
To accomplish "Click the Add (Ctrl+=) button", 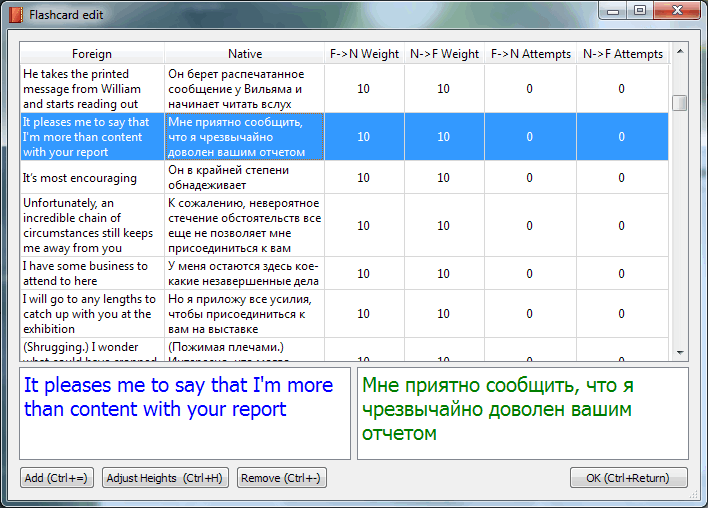I will [57, 478].
